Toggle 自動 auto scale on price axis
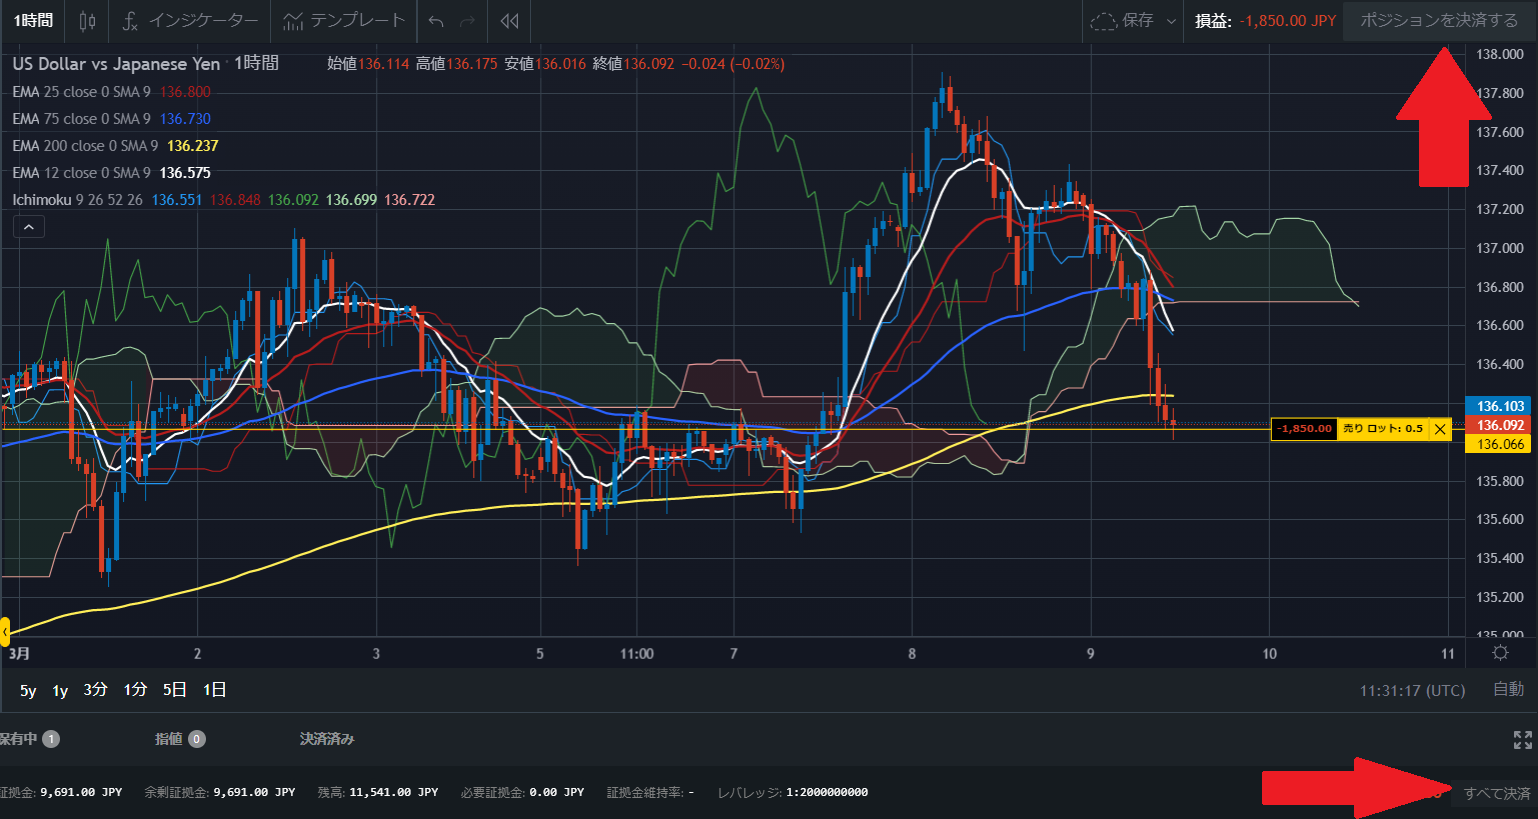Image resolution: width=1538 pixels, height=819 pixels. pyautogui.click(x=1508, y=690)
